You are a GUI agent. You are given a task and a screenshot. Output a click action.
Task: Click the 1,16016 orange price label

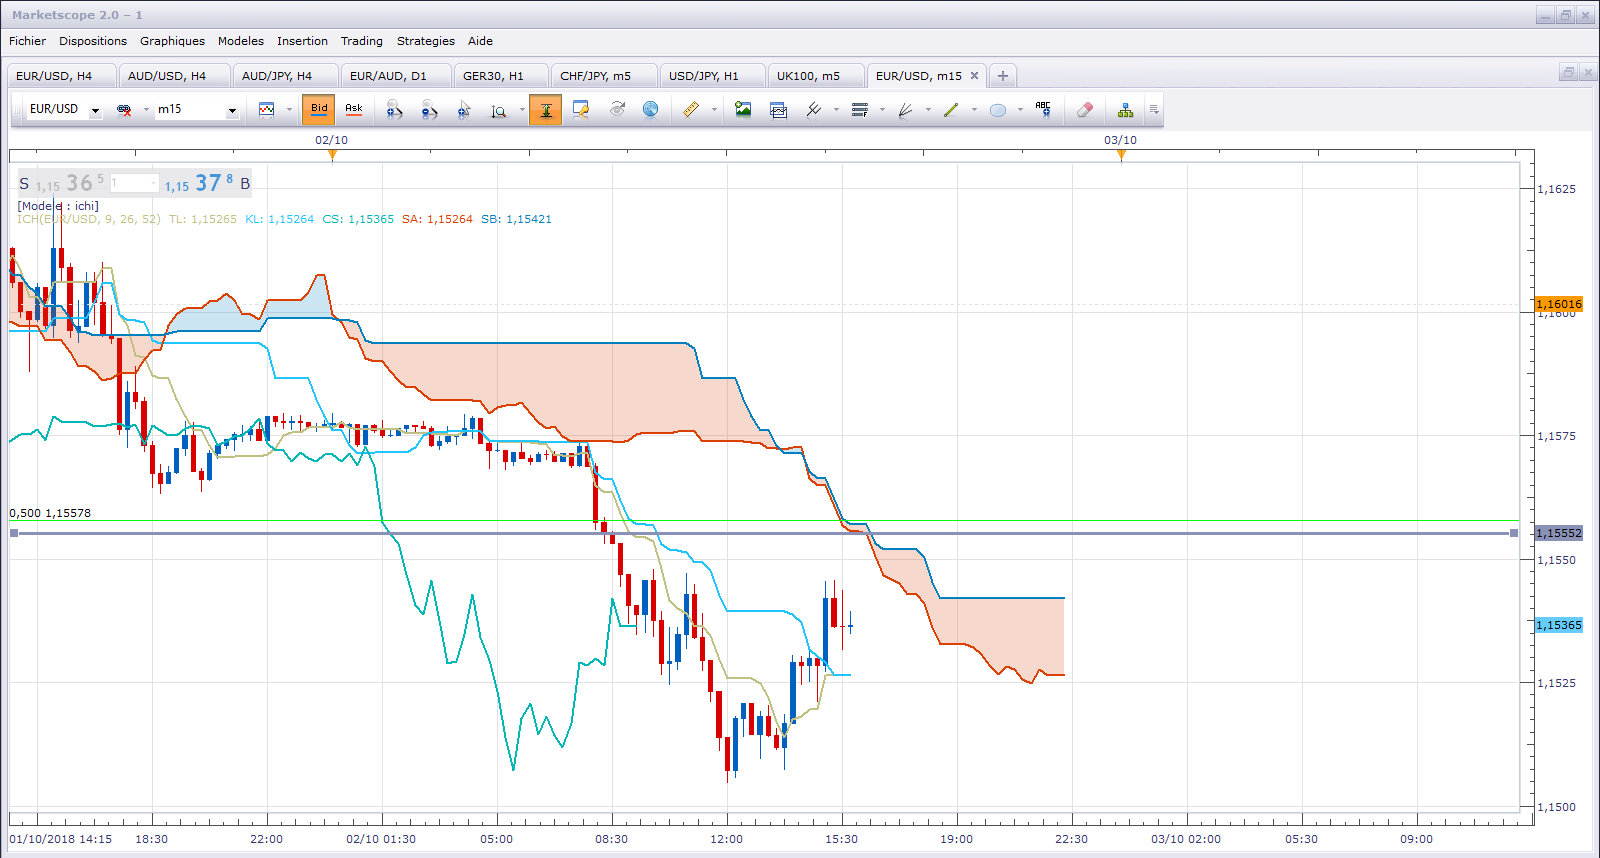(1559, 304)
